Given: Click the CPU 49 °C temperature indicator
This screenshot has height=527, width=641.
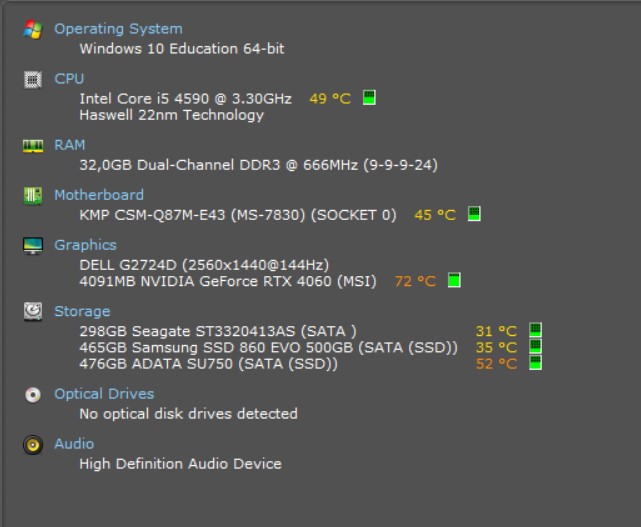Looking at the screenshot, I should pyautogui.click(x=330, y=99).
